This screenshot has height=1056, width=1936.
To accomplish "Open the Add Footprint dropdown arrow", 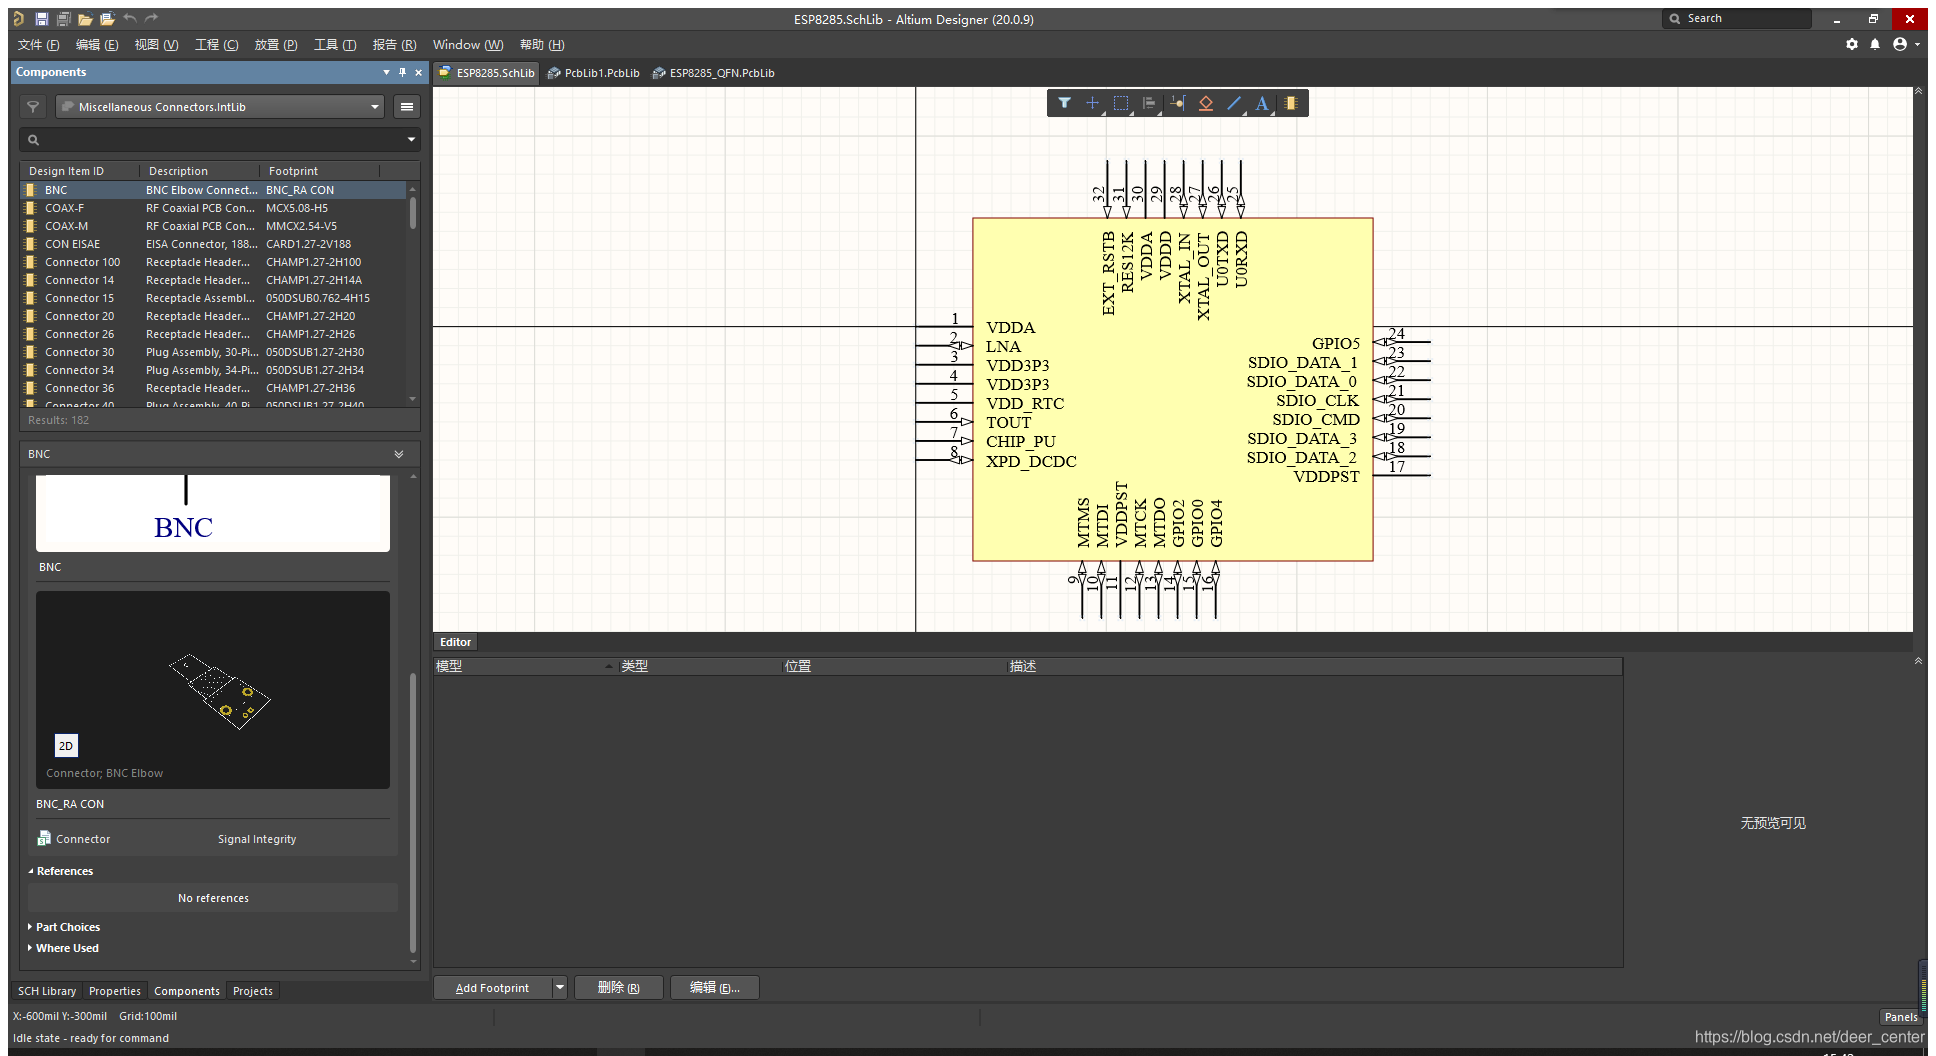I will [x=560, y=988].
